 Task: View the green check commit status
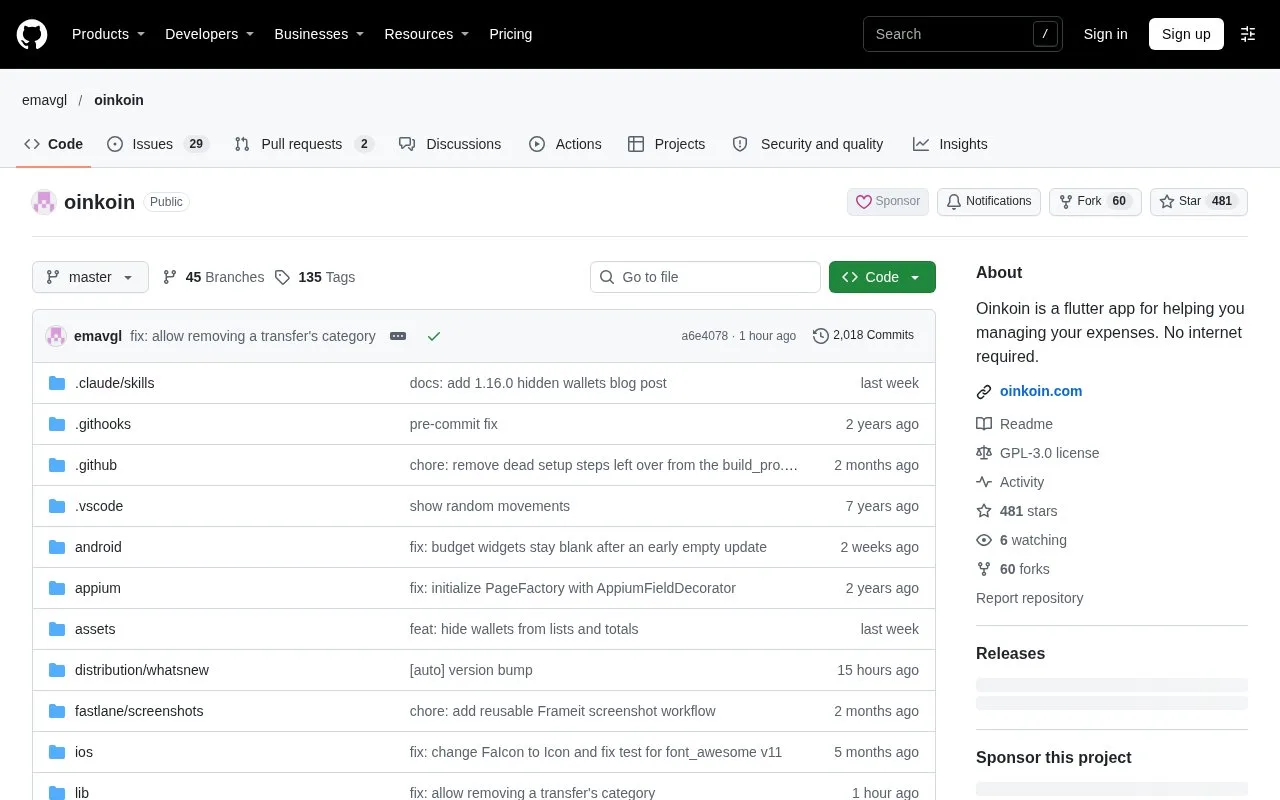point(434,336)
